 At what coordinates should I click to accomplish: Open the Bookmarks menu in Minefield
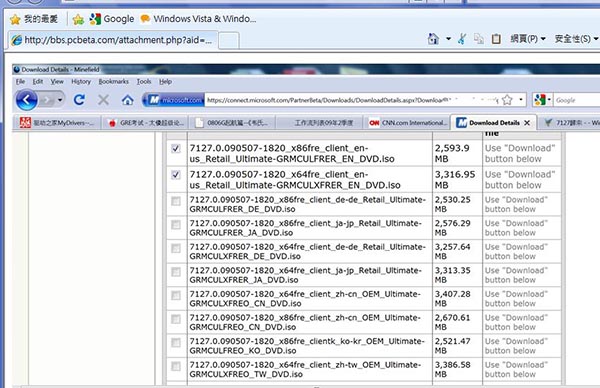(113, 82)
